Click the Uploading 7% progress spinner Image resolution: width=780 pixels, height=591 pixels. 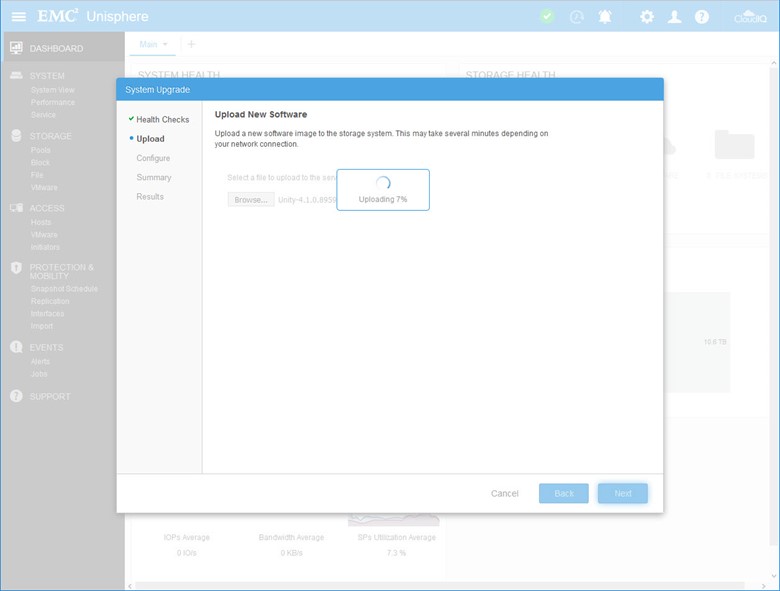click(383, 183)
